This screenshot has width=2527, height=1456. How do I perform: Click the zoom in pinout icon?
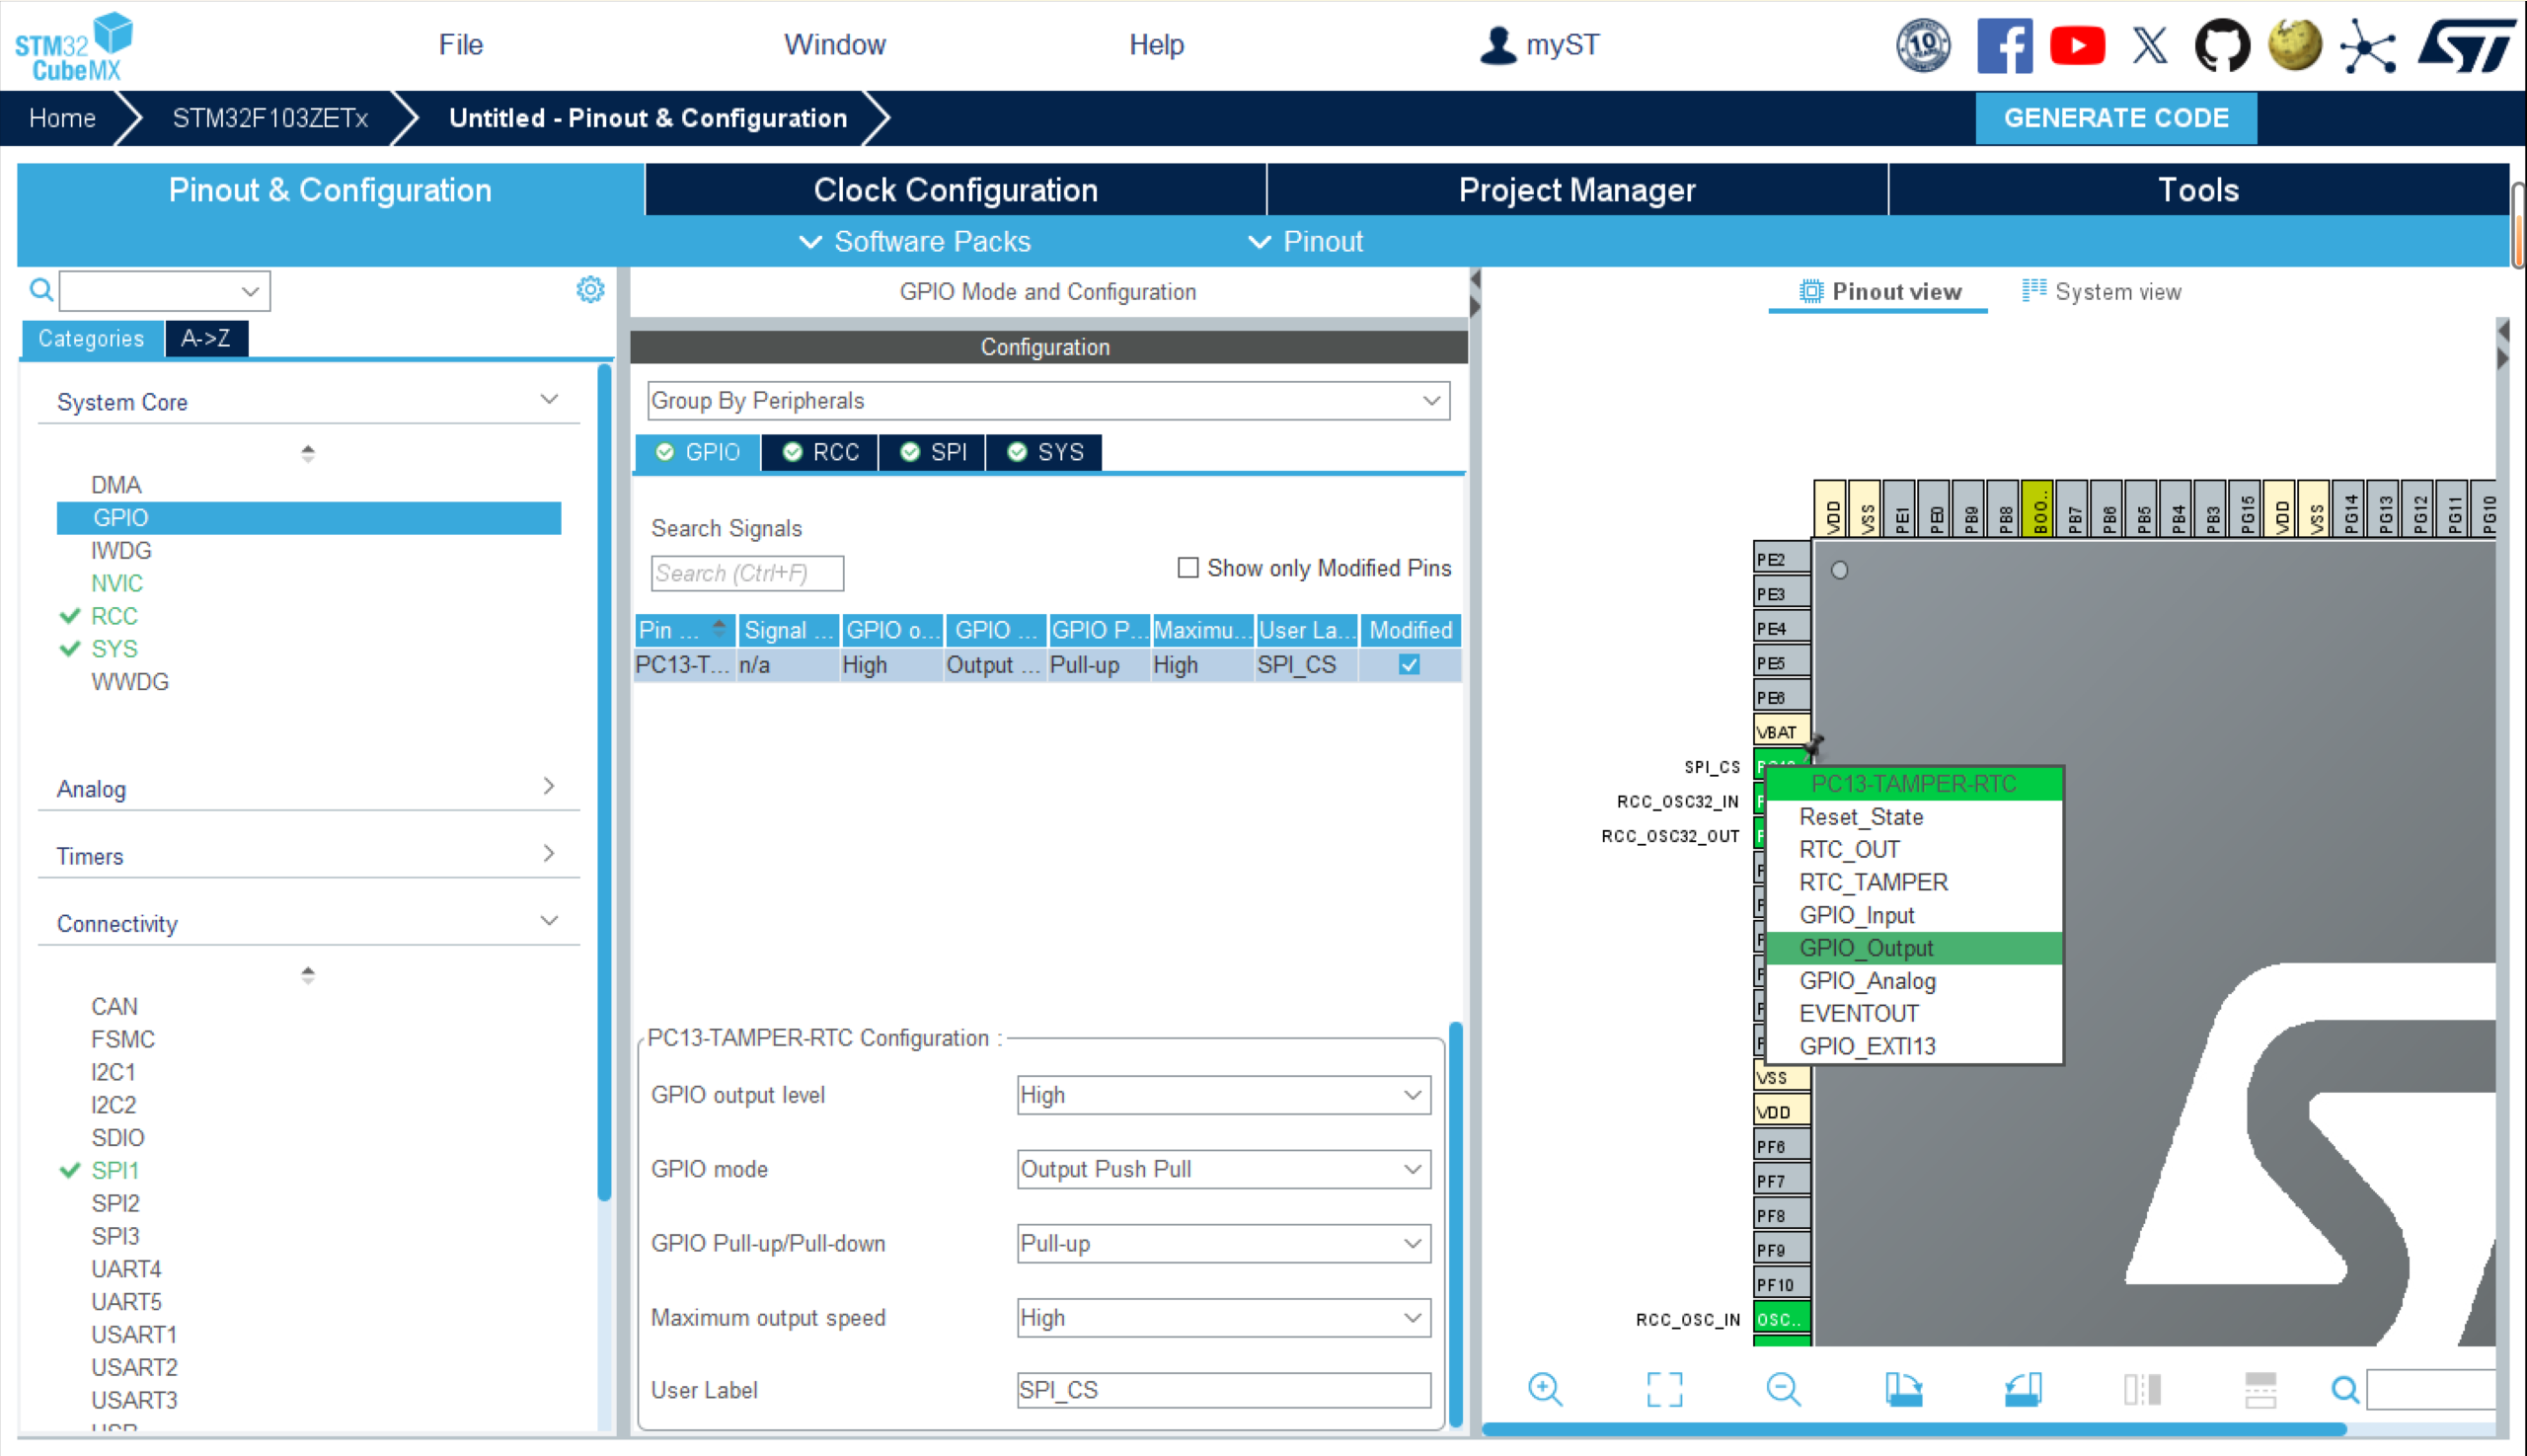coord(1544,1389)
